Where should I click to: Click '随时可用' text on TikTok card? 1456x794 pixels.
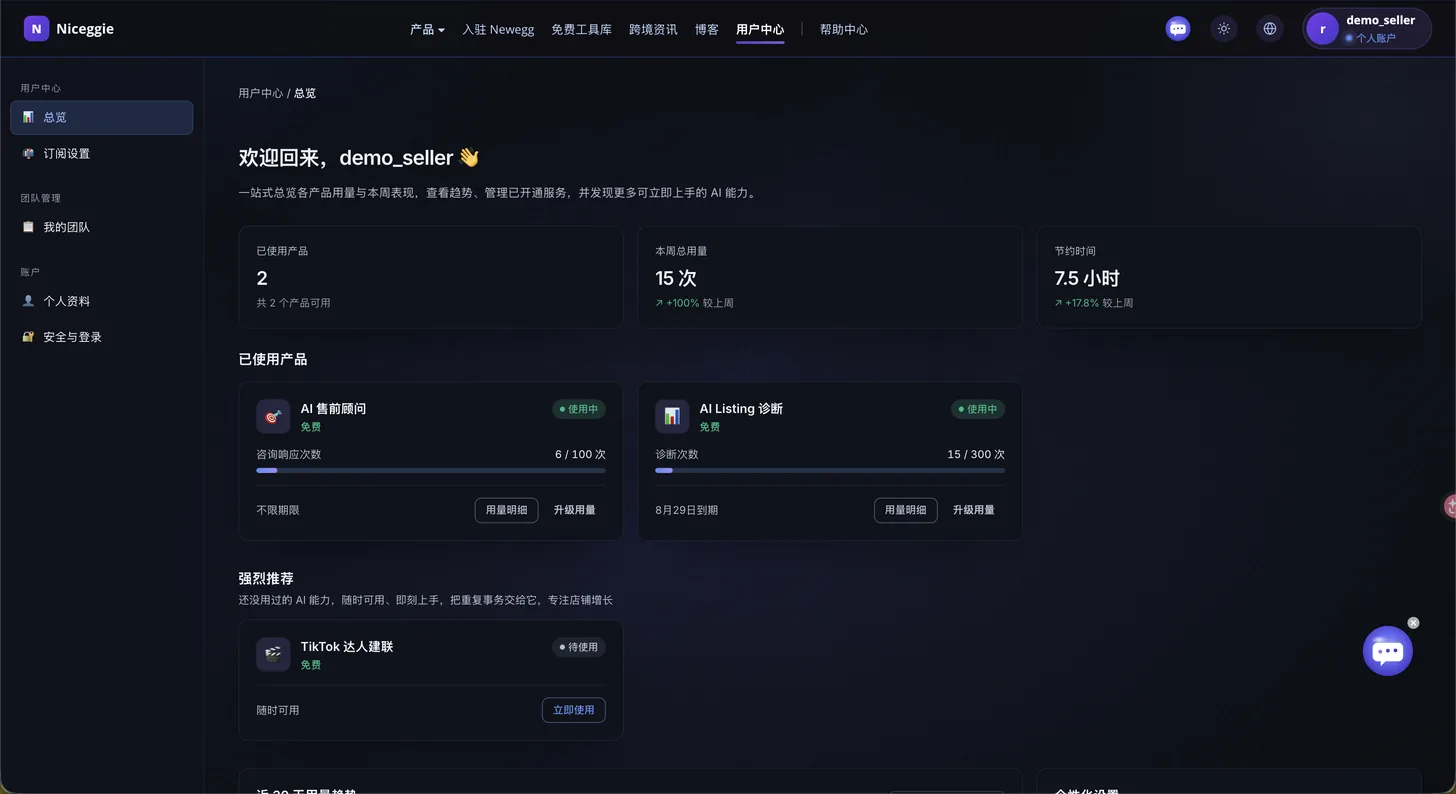[x=278, y=710]
